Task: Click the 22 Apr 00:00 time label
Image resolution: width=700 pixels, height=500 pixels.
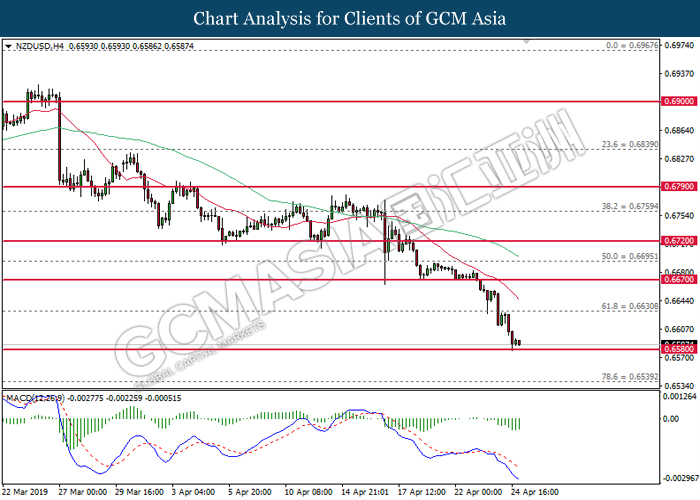Action: pyautogui.click(x=478, y=492)
